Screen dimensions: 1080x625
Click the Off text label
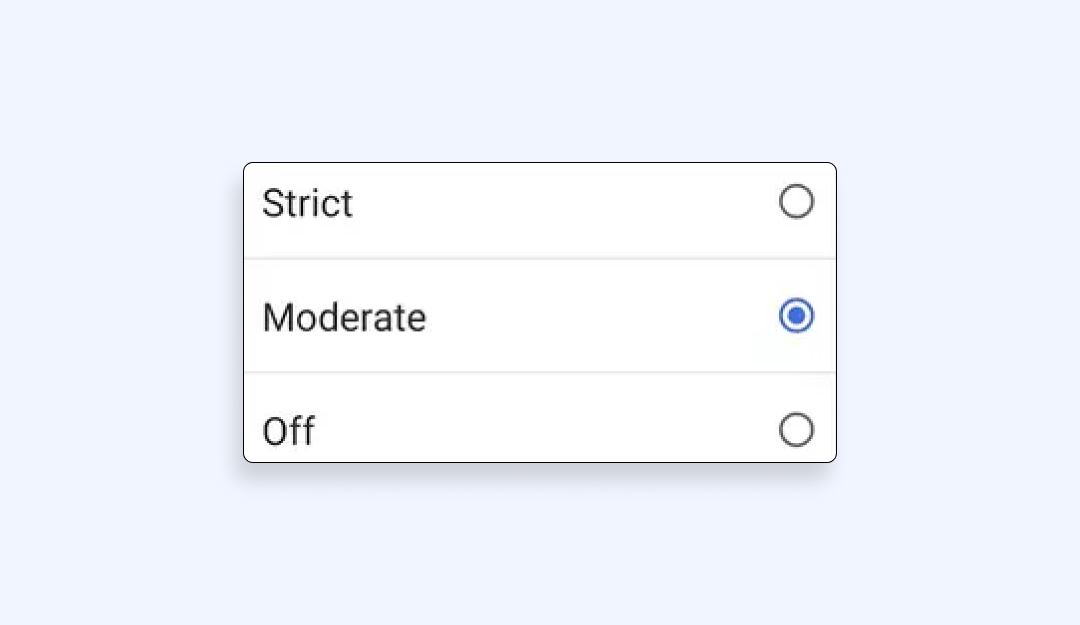[x=288, y=432]
